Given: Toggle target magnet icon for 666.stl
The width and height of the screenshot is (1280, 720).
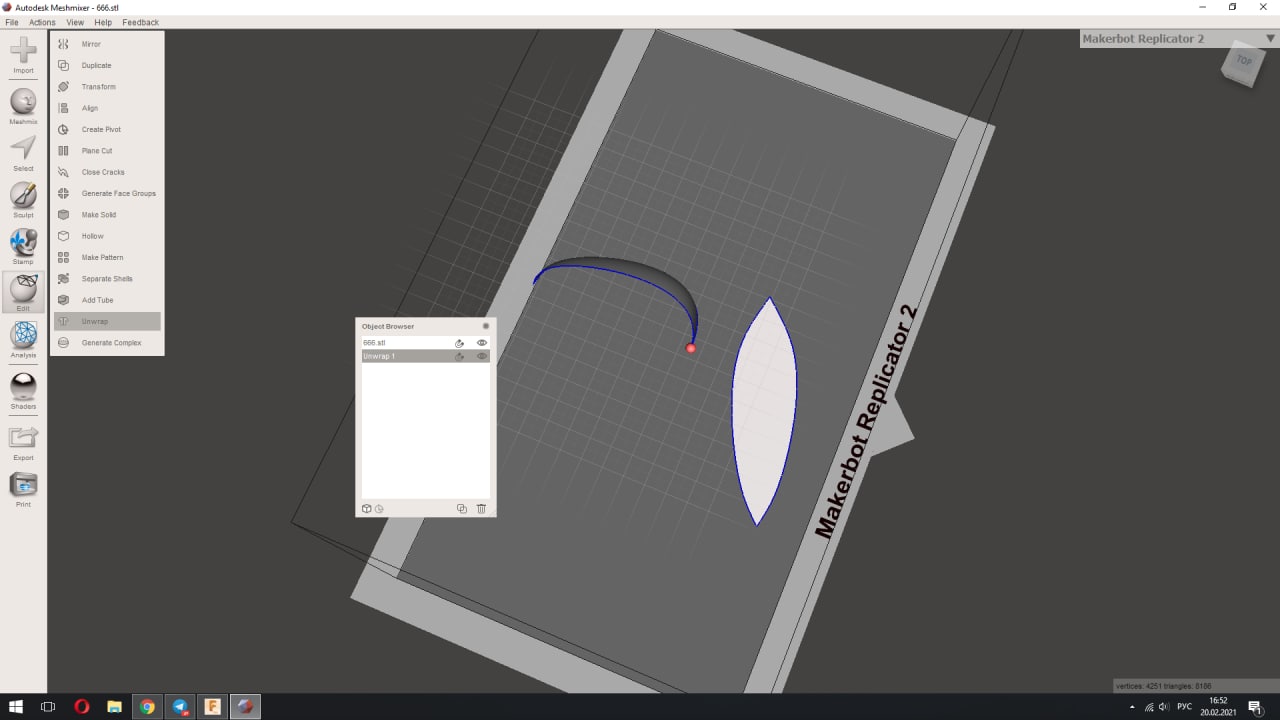Looking at the screenshot, I should click(x=459, y=343).
